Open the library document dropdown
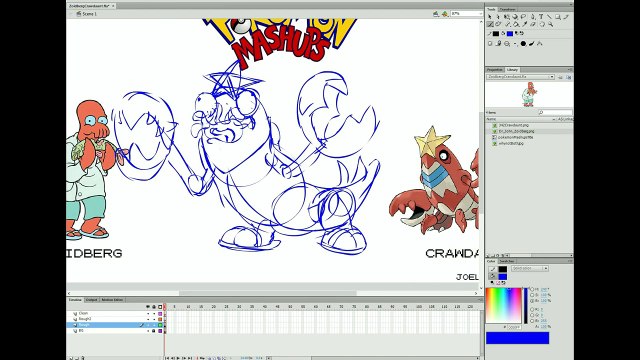 coord(520,77)
